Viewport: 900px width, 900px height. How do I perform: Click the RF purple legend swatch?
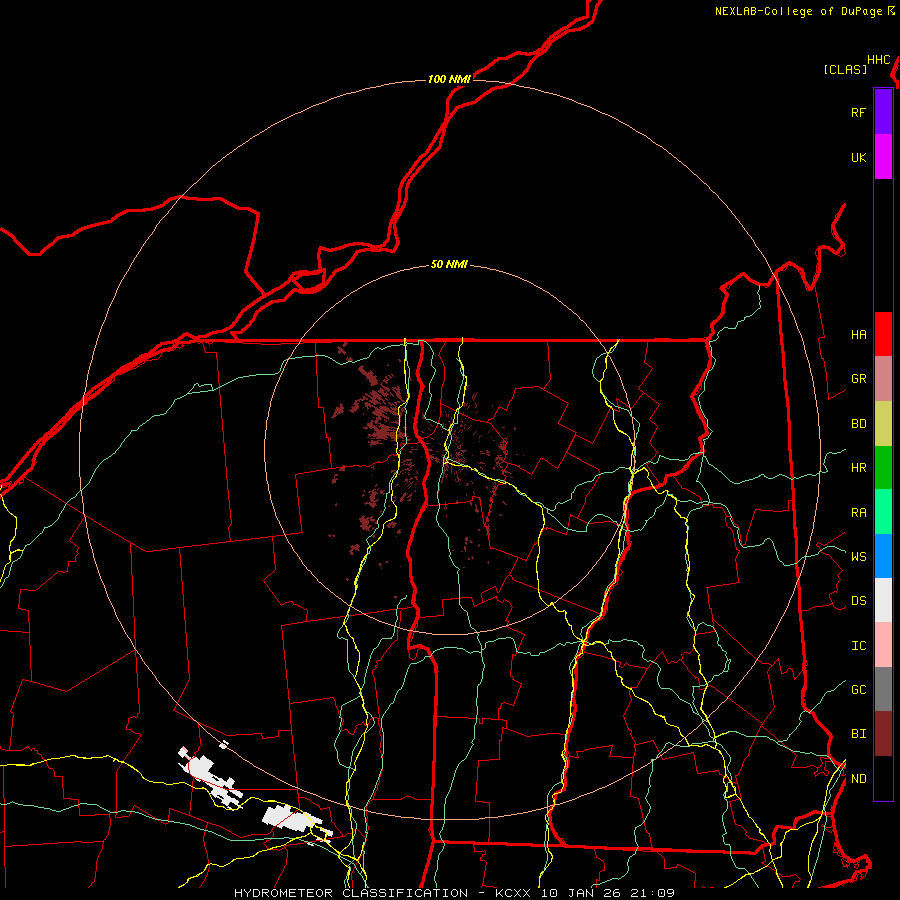pos(883,112)
